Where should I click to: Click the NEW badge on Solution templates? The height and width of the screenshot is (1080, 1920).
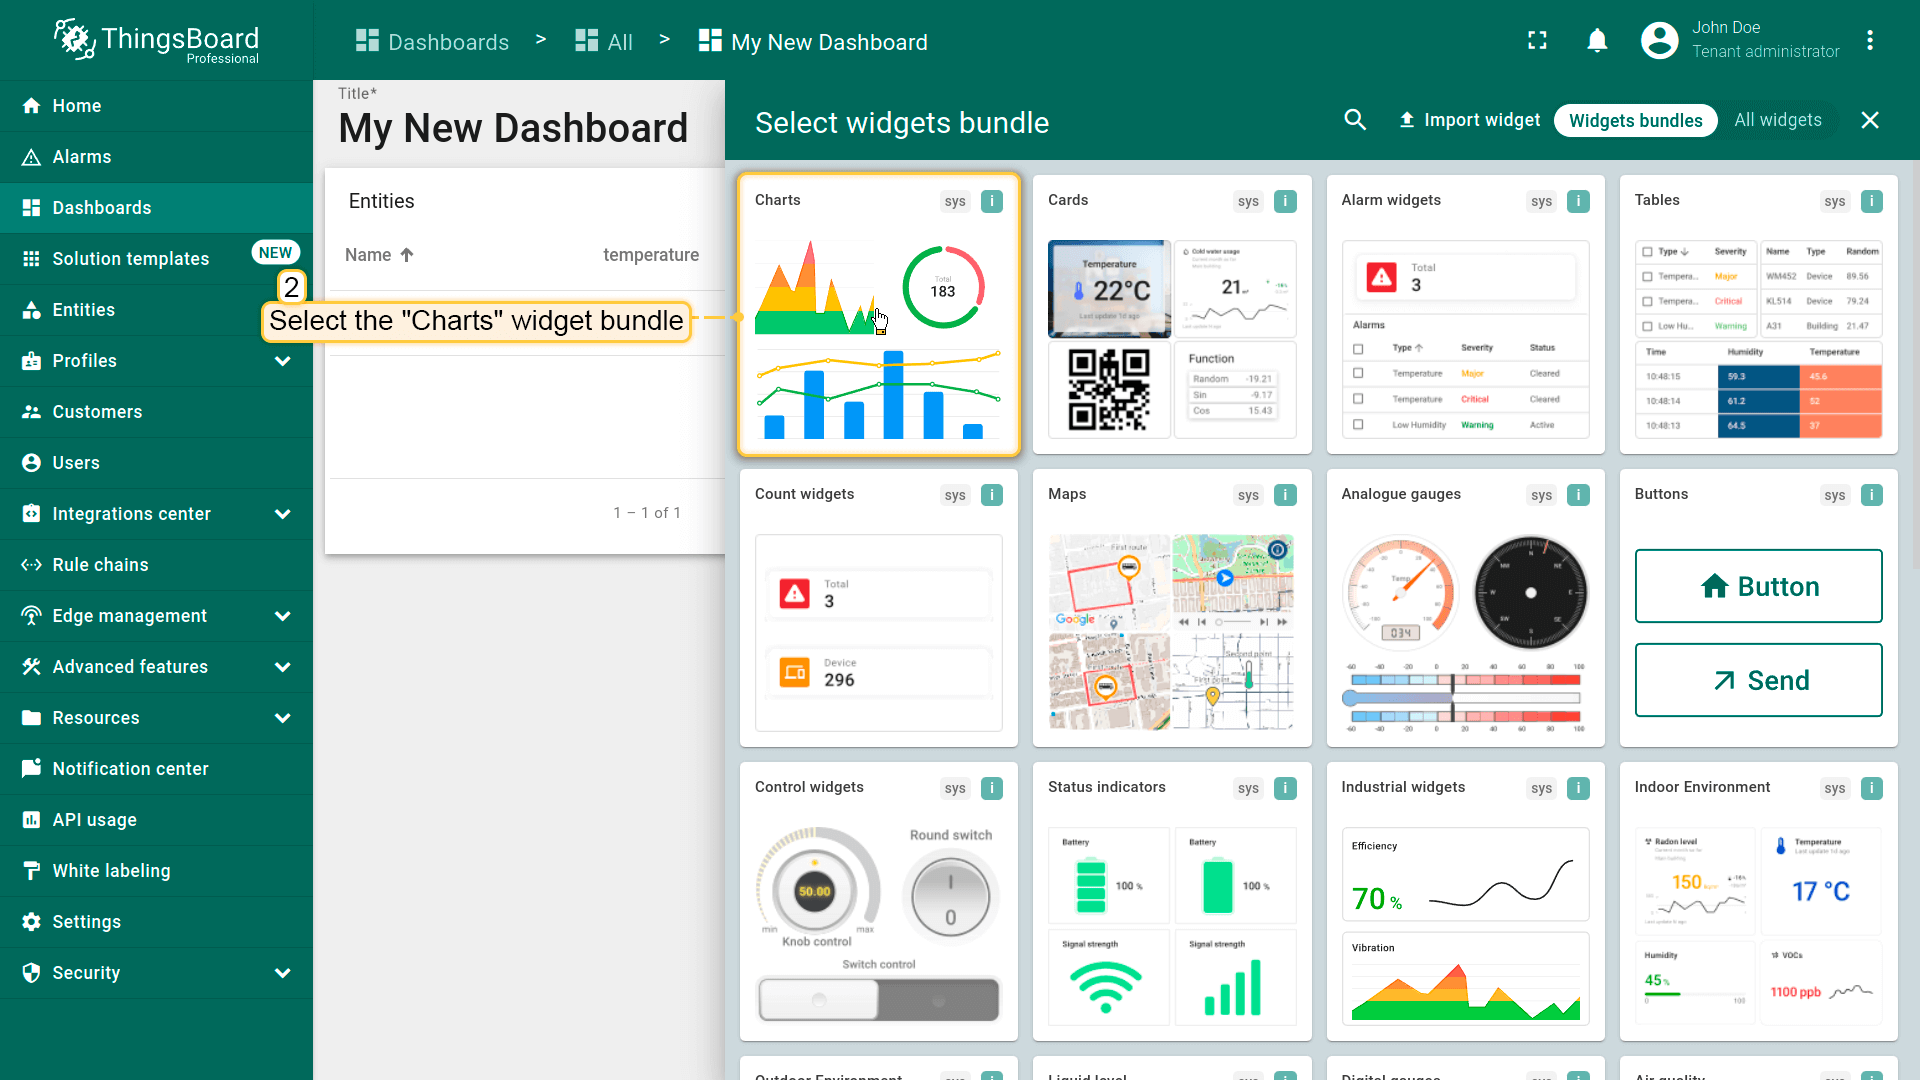(275, 253)
